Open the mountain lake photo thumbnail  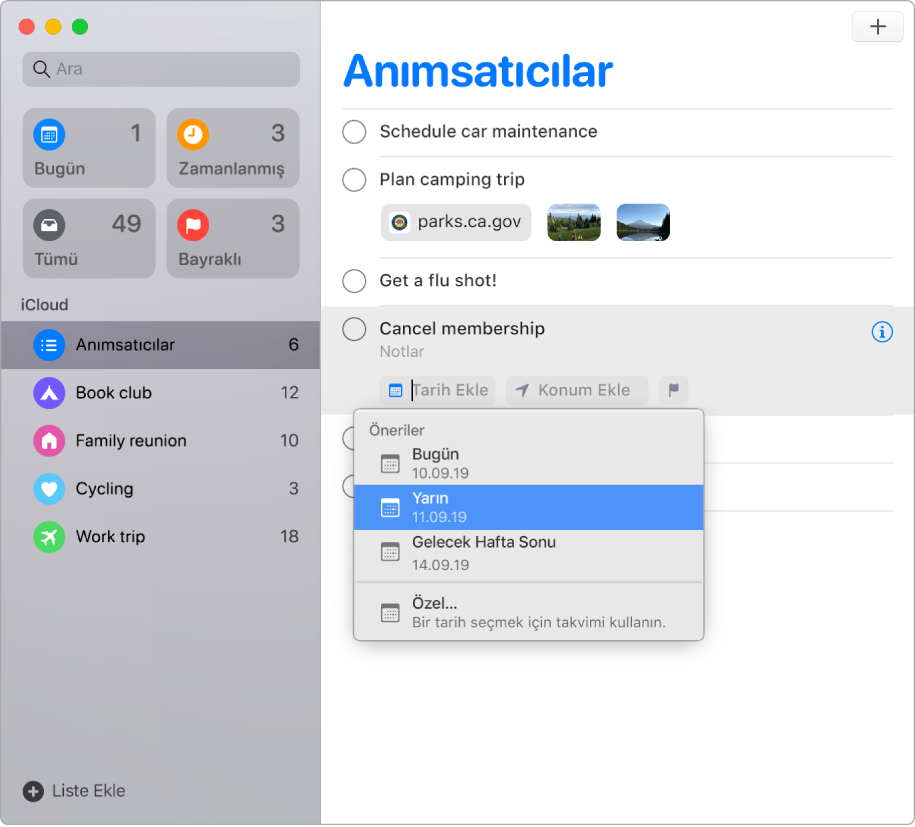pos(643,222)
